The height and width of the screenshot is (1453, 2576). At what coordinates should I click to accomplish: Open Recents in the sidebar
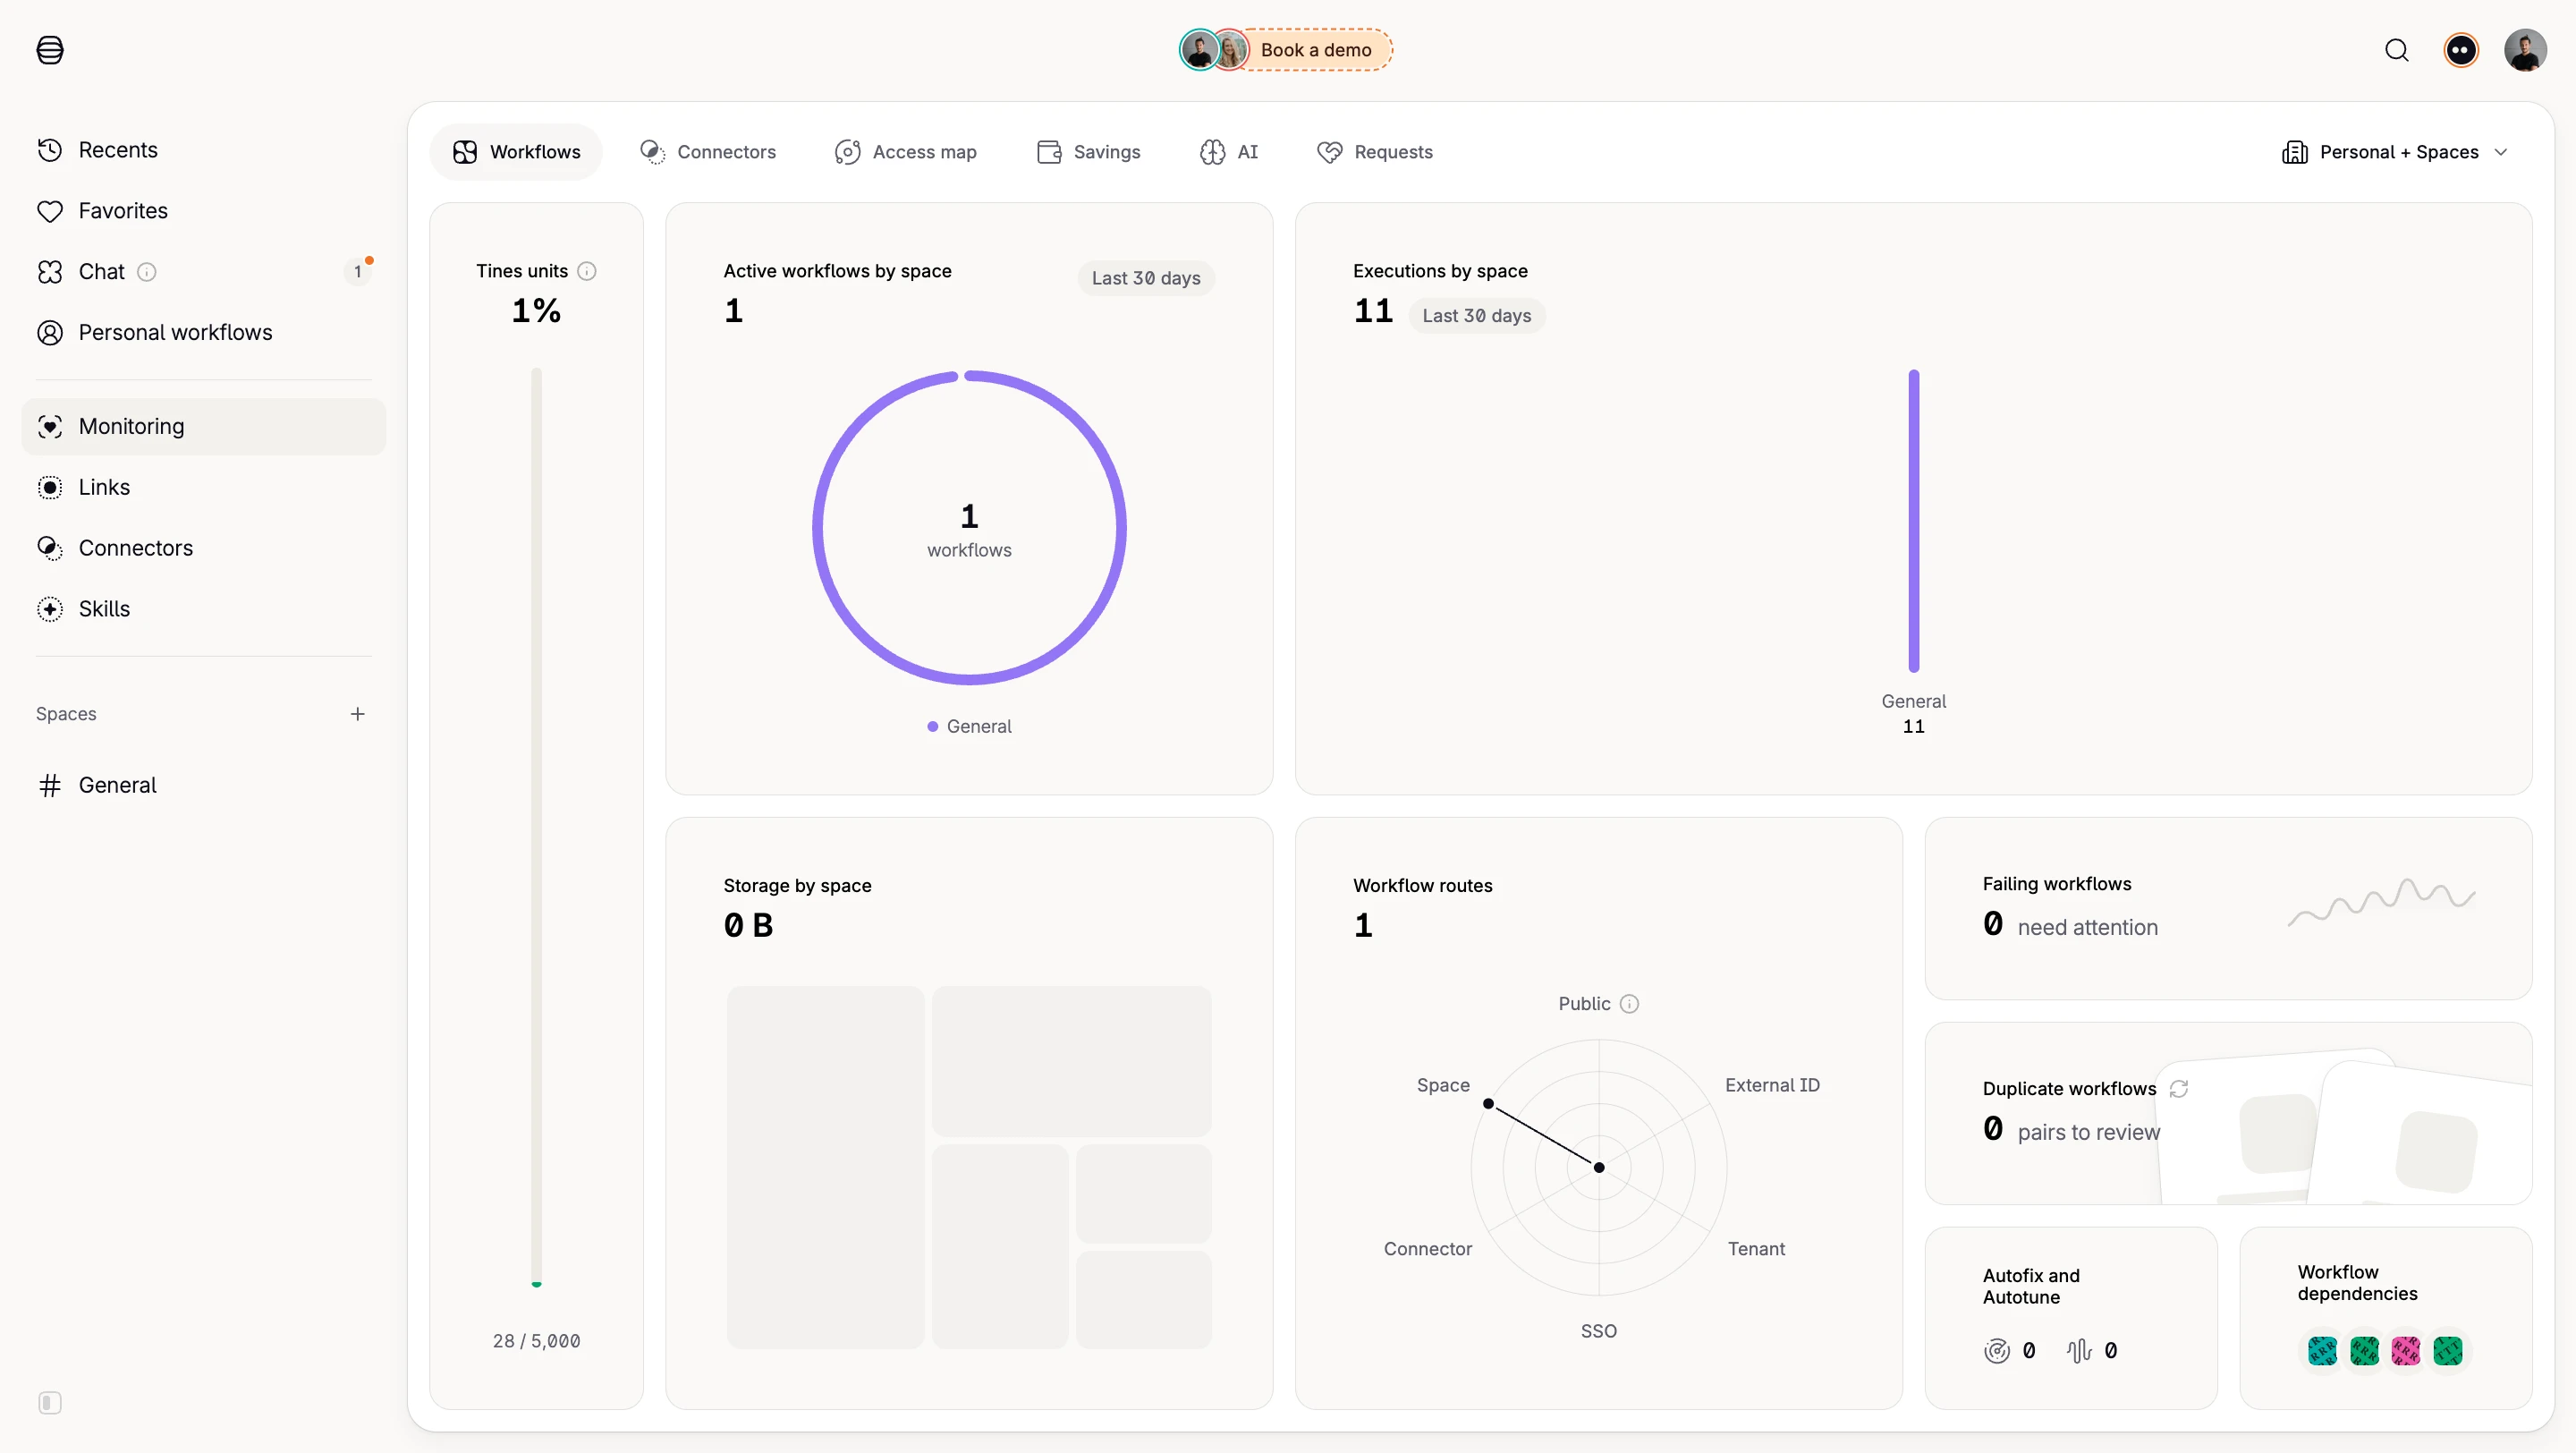[204, 150]
